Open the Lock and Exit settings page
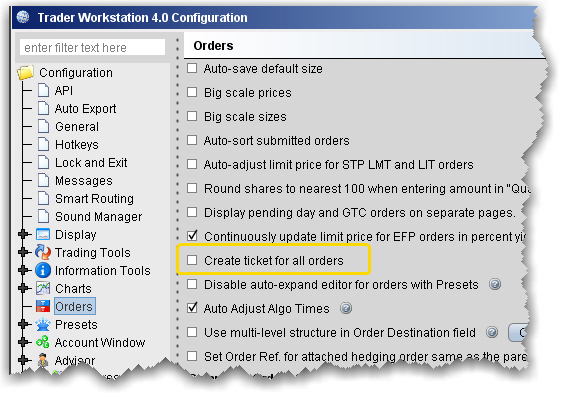This screenshot has width=566, height=398. click(91, 162)
